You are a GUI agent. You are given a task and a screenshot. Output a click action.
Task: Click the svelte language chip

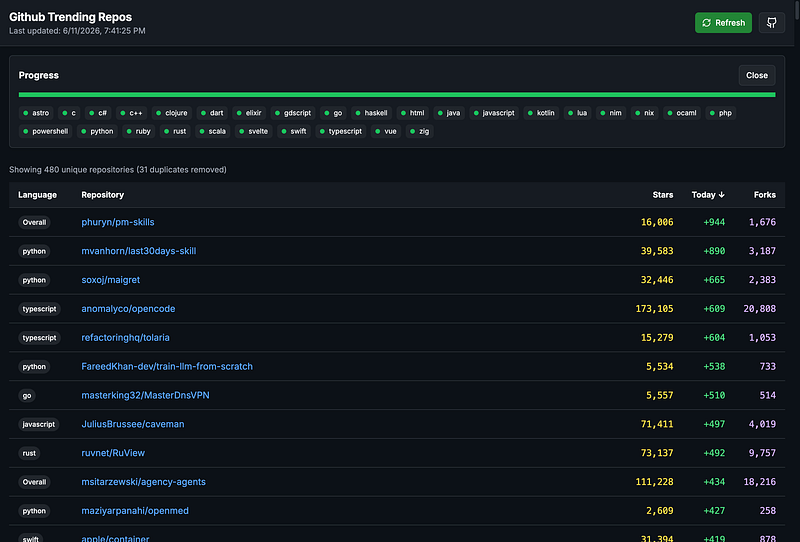click(253, 131)
